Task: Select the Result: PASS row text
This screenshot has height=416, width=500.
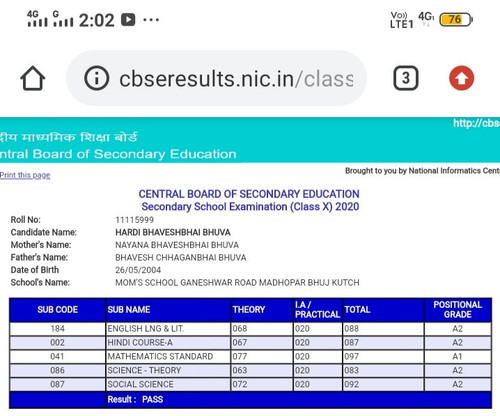Action: pyautogui.click(x=135, y=399)
